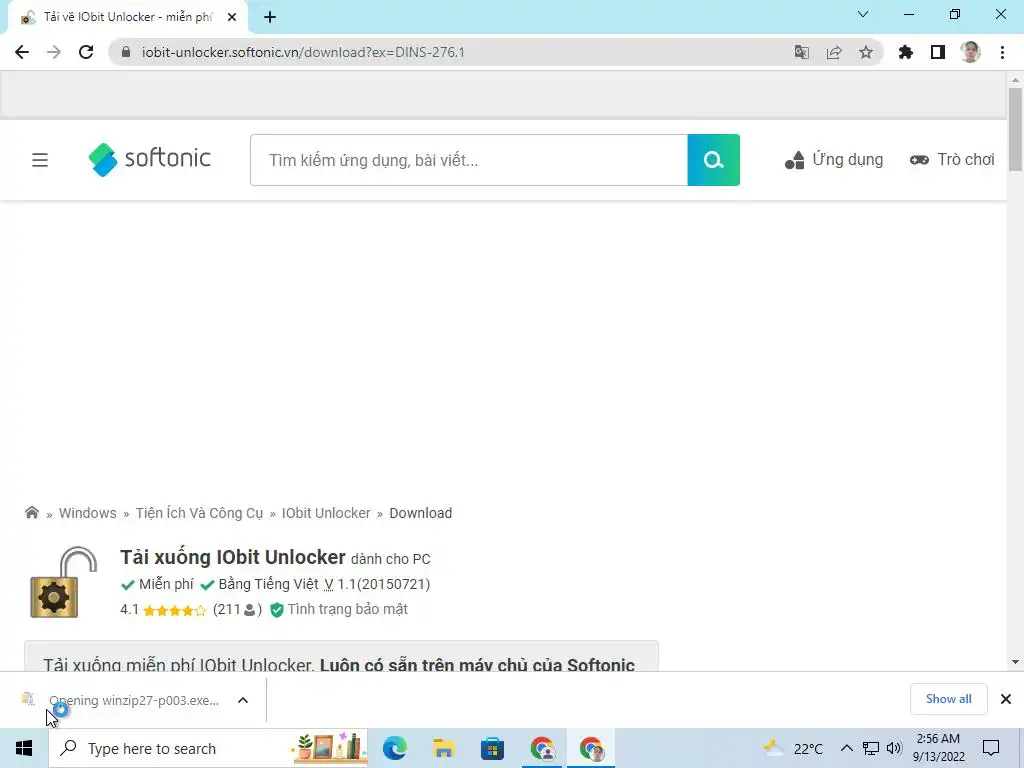Open Microsoft Store from taskbar

coord(492,748)
